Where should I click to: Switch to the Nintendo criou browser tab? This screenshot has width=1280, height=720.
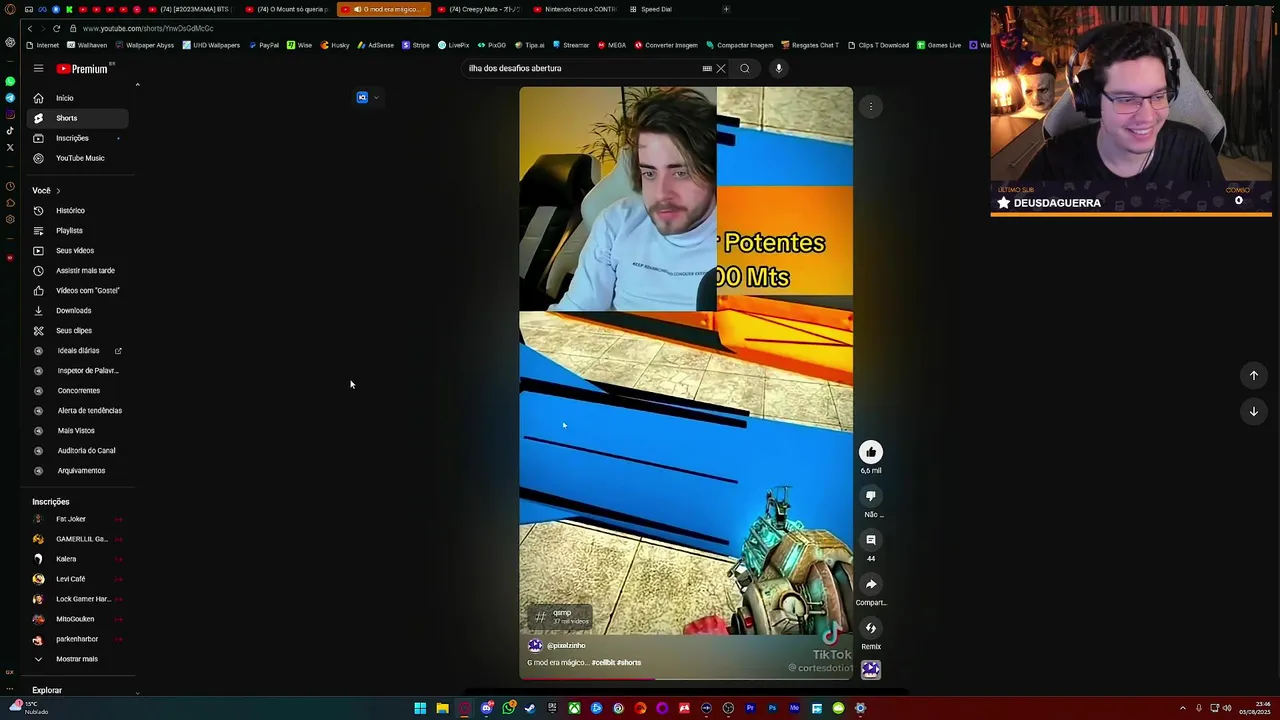coord(575,9)
